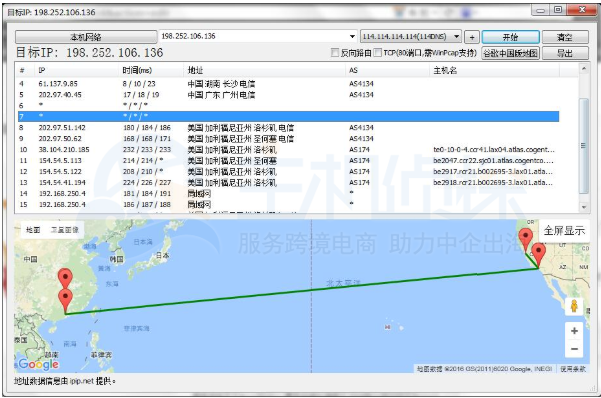This screenshot has height=398, width=601.
Task: Select hop row with IP 202.97.51.142
Action: pyautogui.click(x=288, y=128)
